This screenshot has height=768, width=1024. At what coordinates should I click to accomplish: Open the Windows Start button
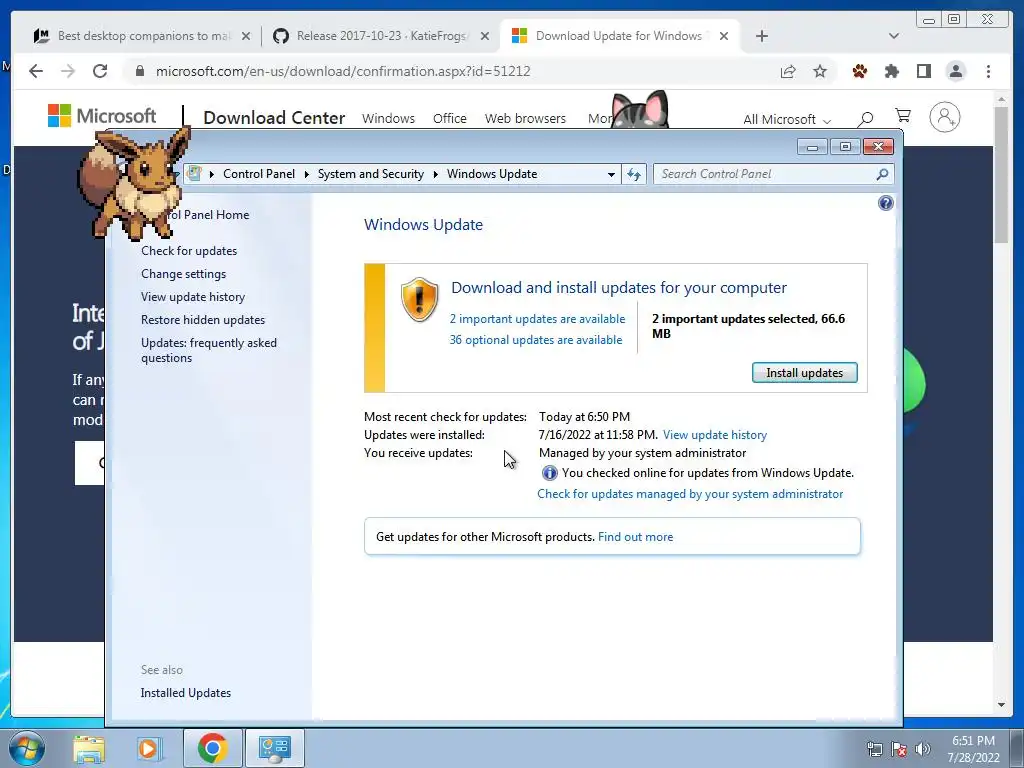[x=27, y=748]
